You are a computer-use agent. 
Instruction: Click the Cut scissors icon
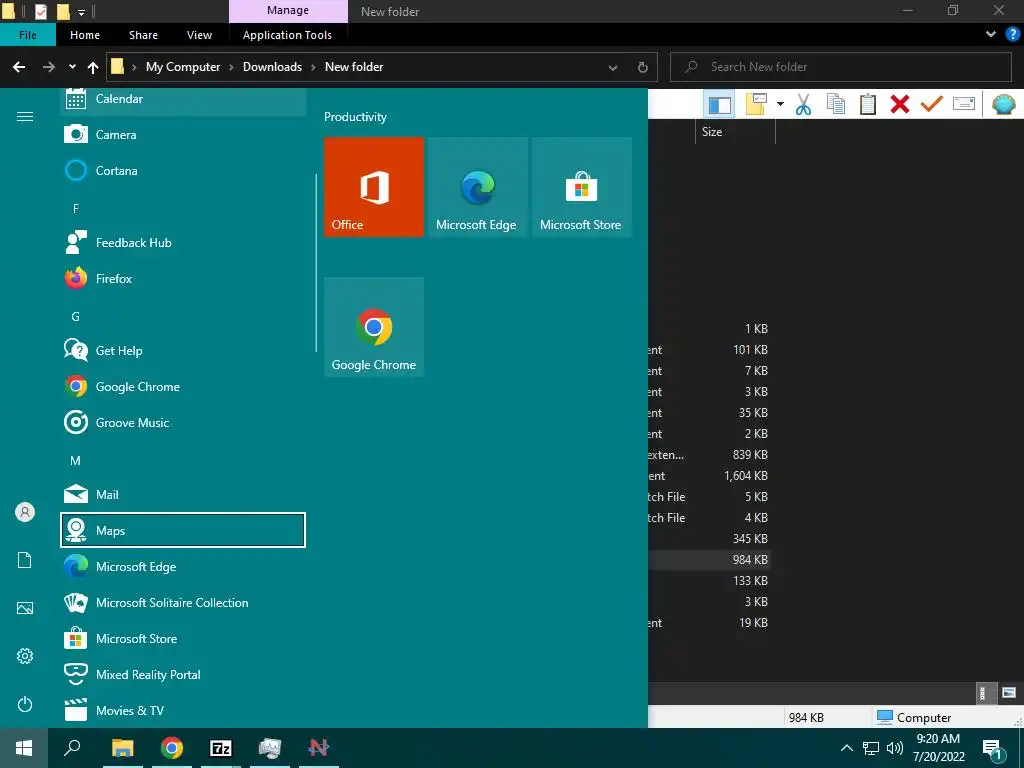[803, 104]
